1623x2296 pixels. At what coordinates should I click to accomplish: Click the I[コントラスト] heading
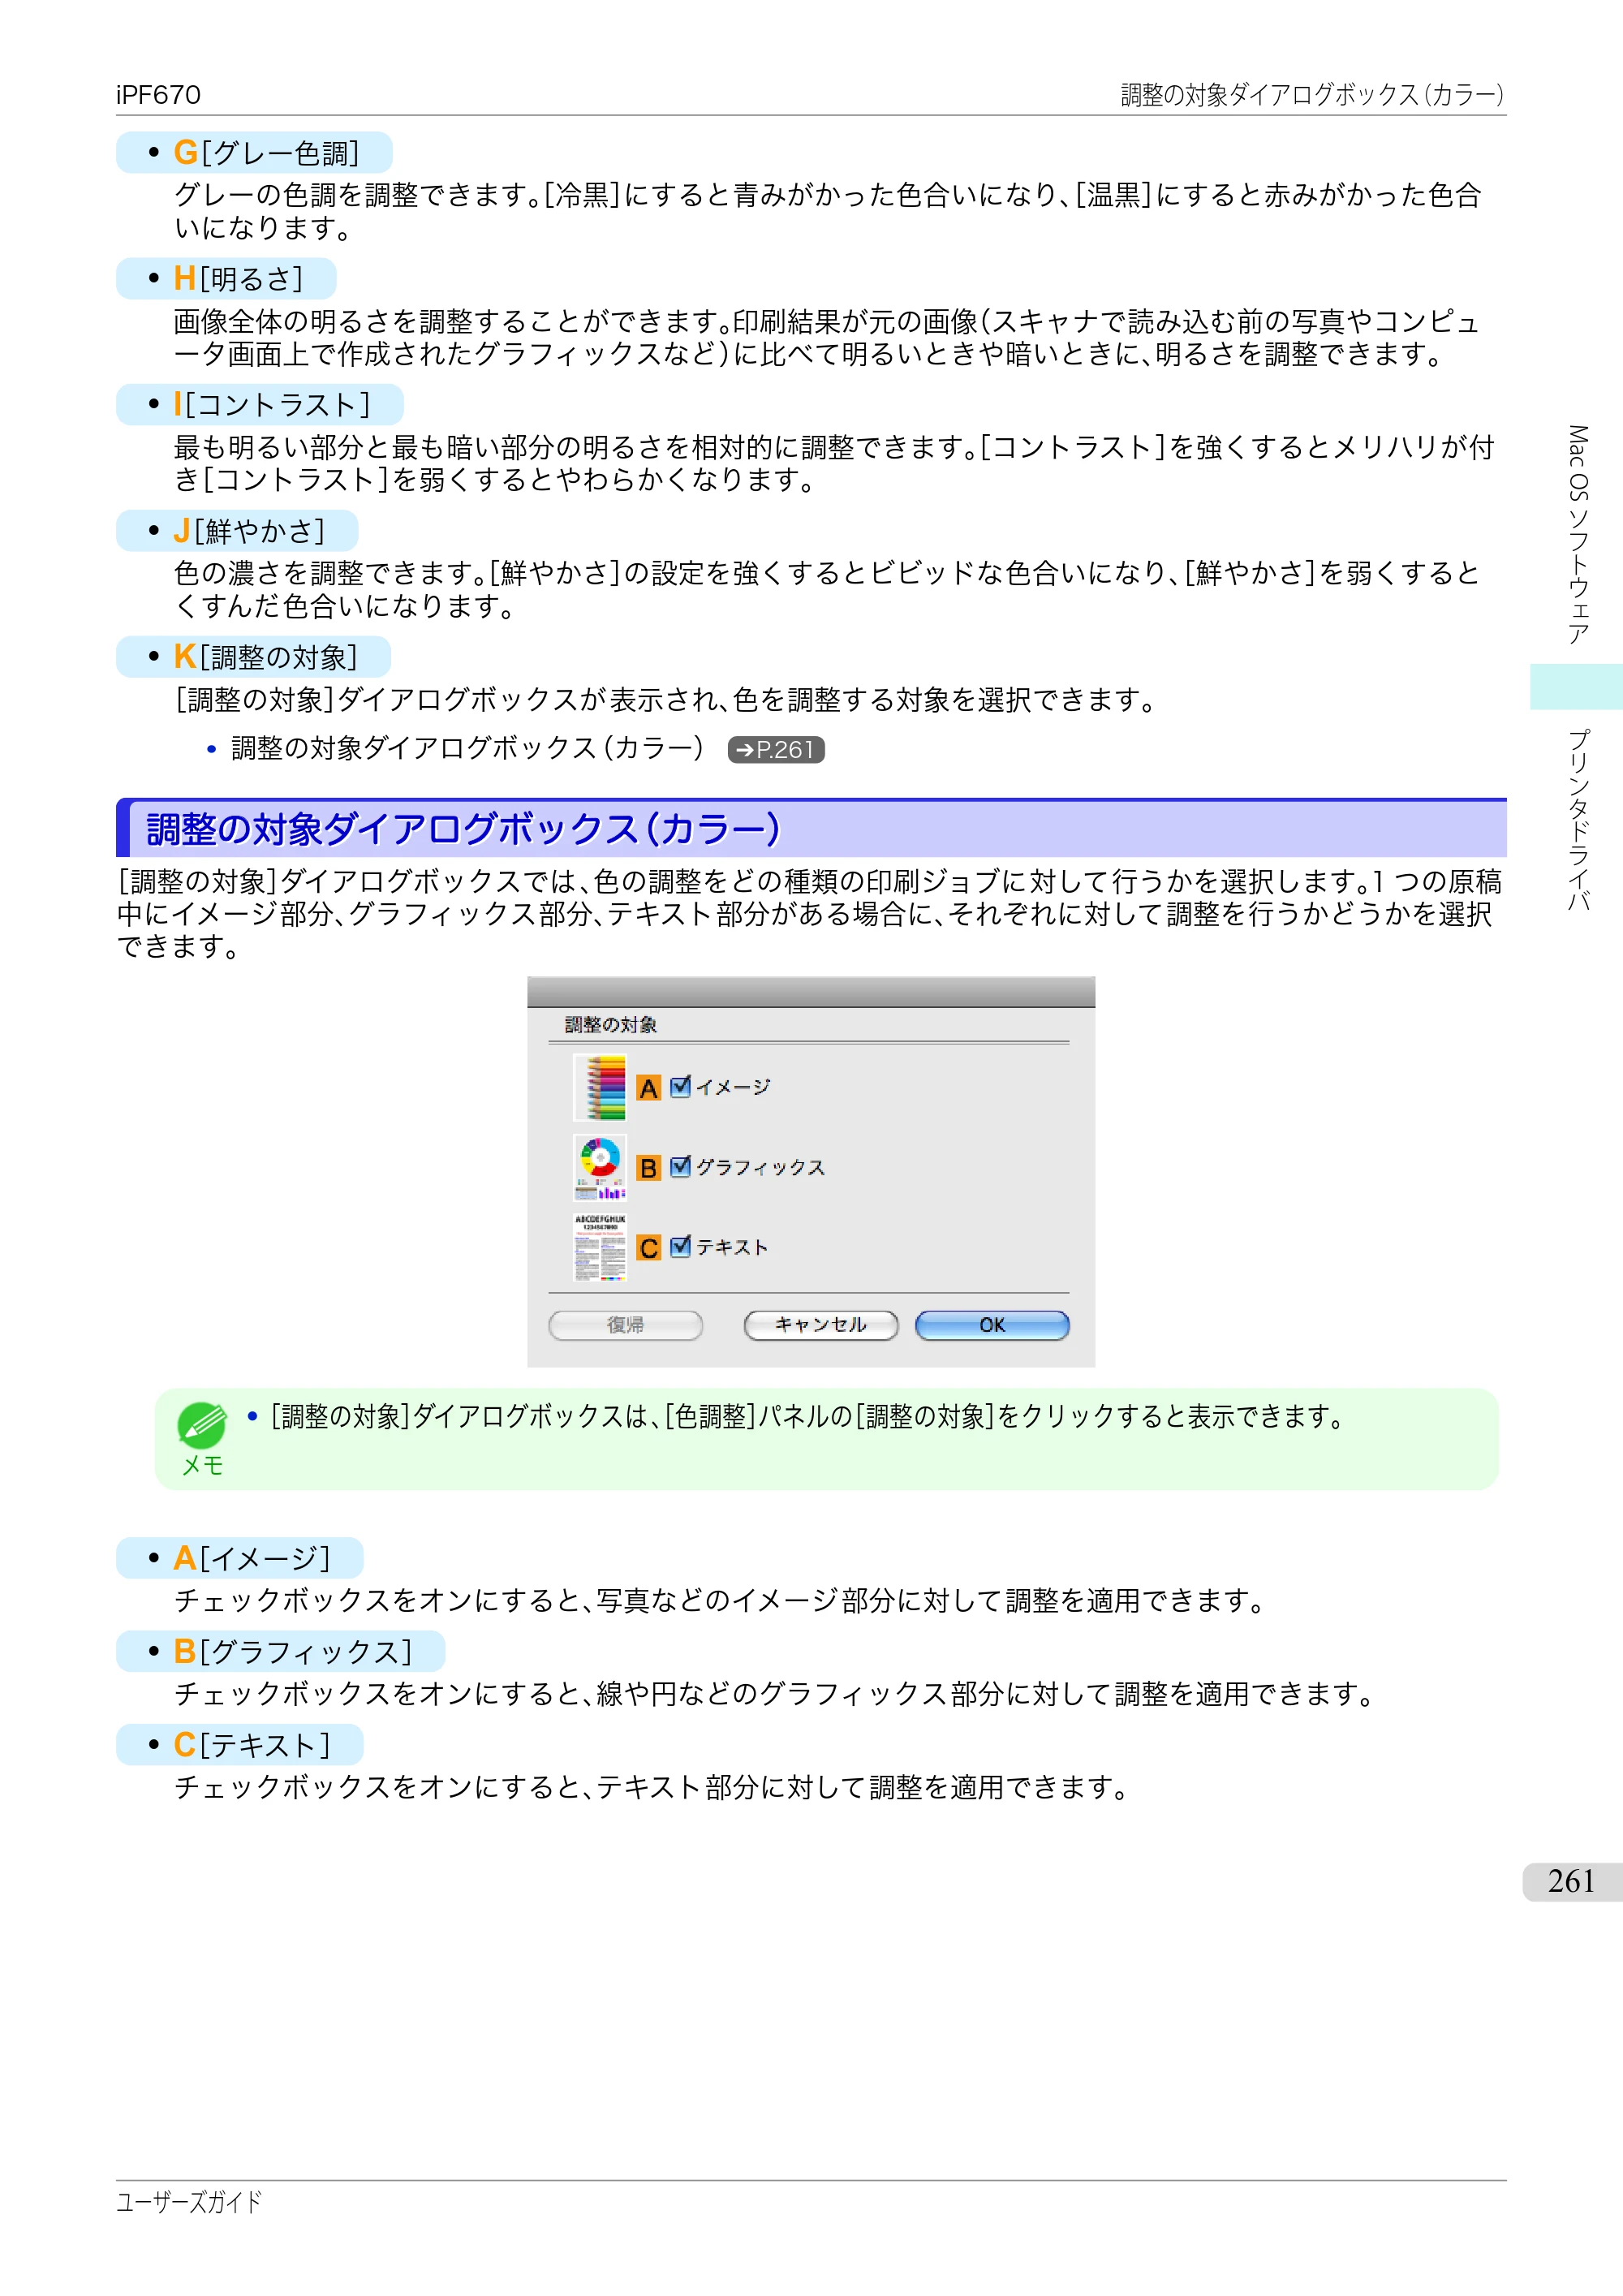point(260,405)
